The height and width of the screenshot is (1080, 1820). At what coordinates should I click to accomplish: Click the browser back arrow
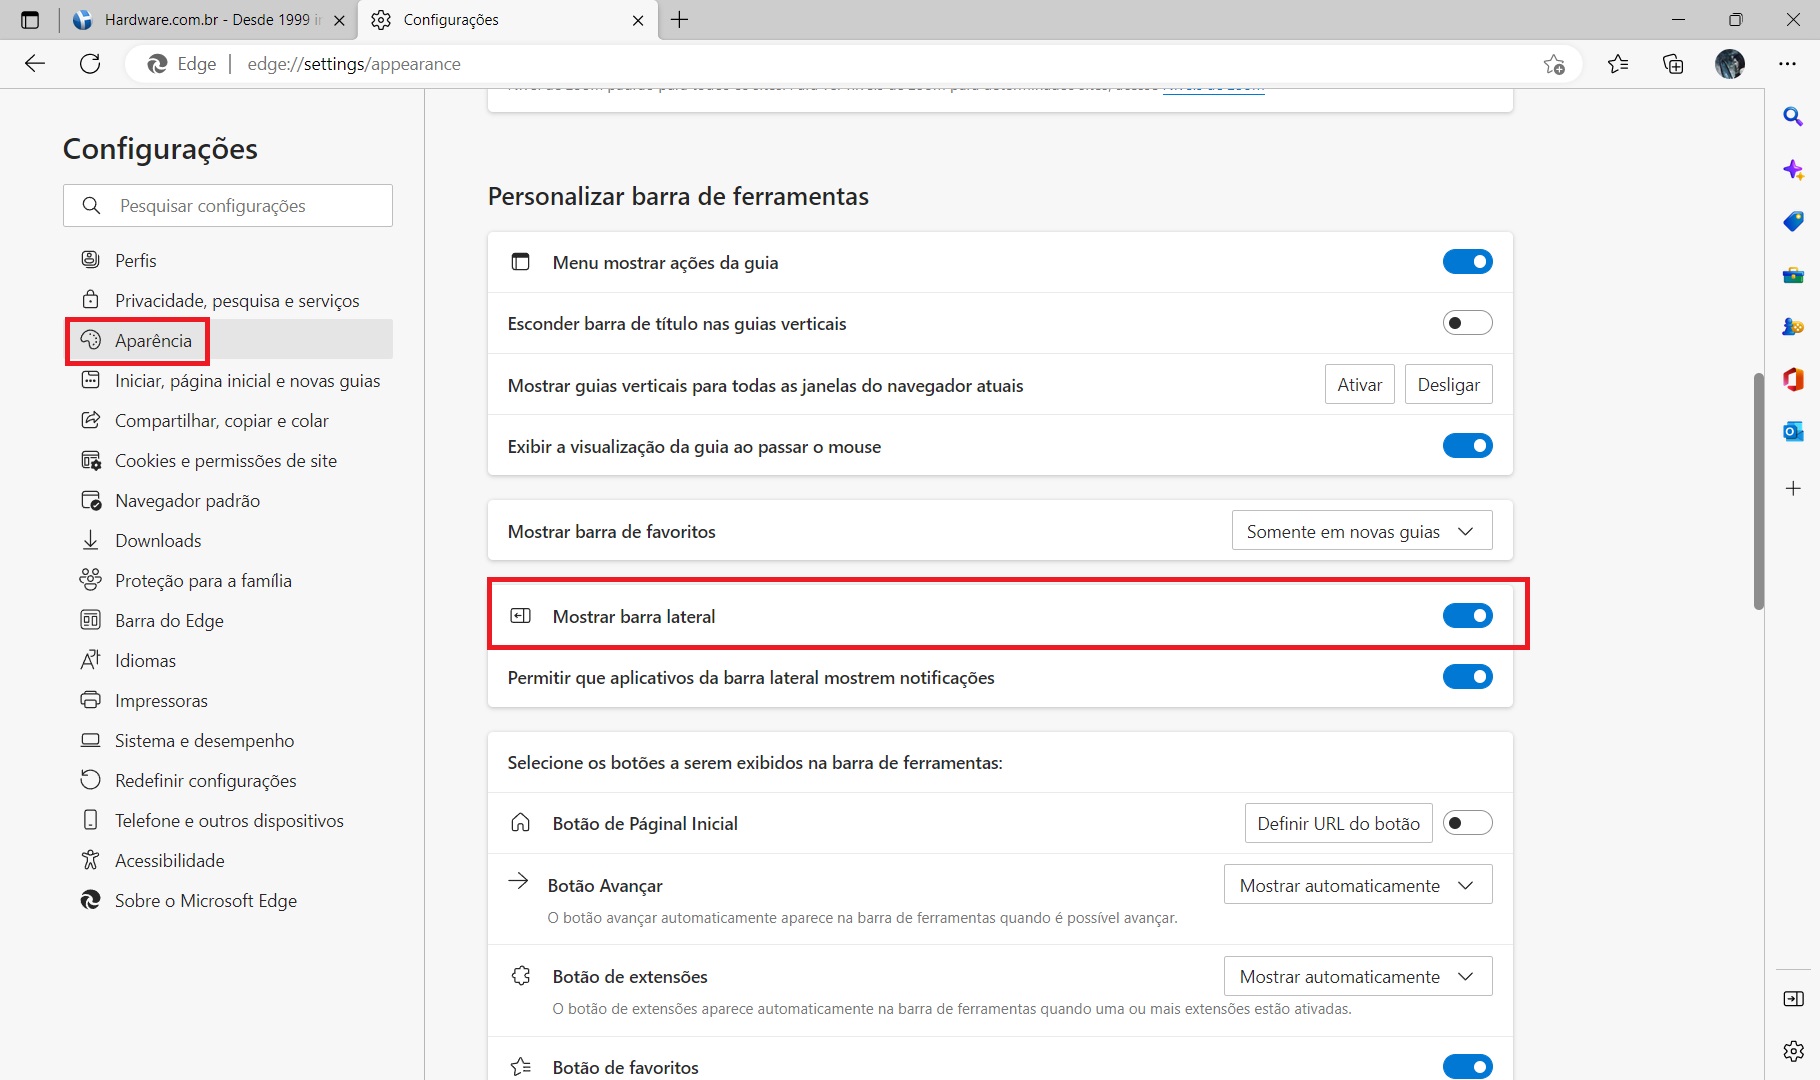tap(35, 64)
